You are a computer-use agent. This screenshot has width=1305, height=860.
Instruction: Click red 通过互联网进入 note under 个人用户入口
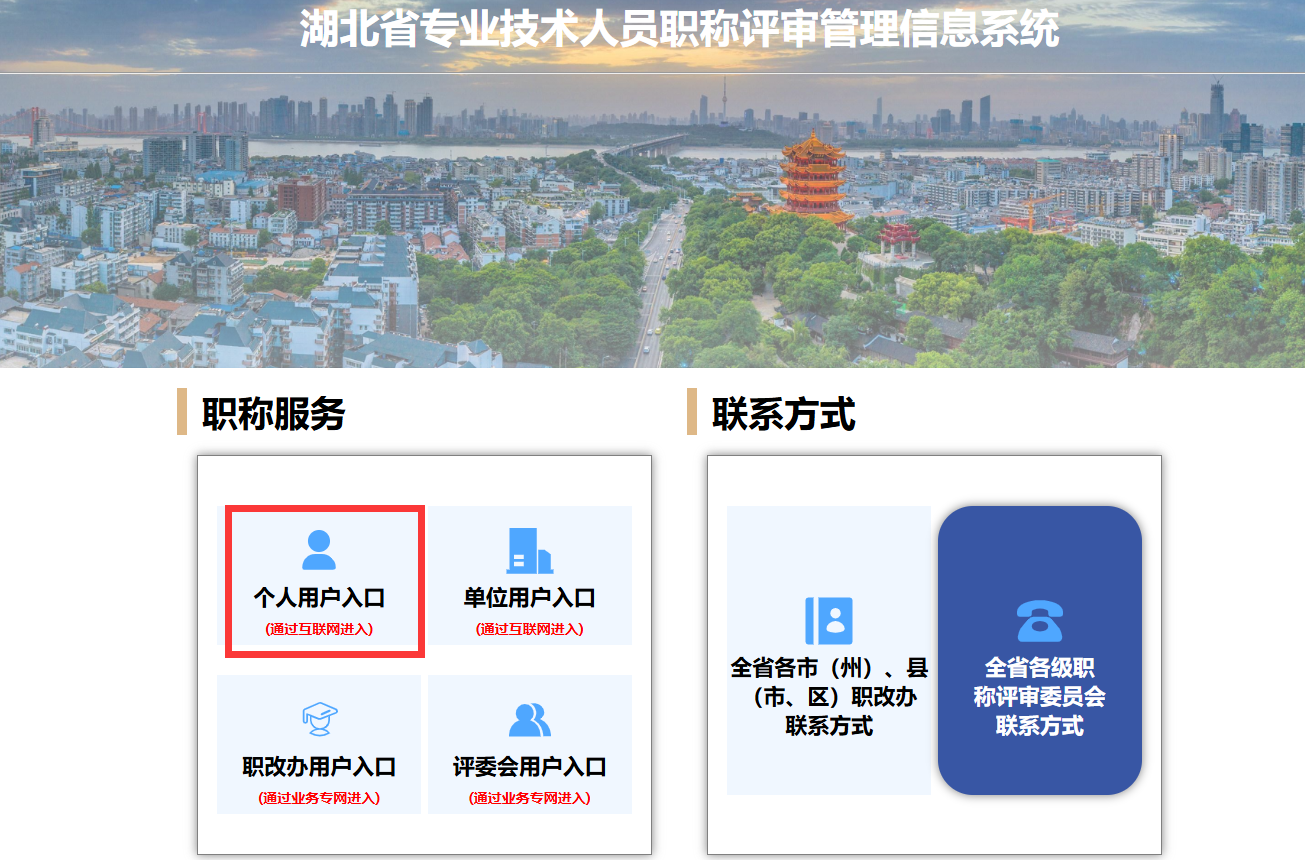319,629
